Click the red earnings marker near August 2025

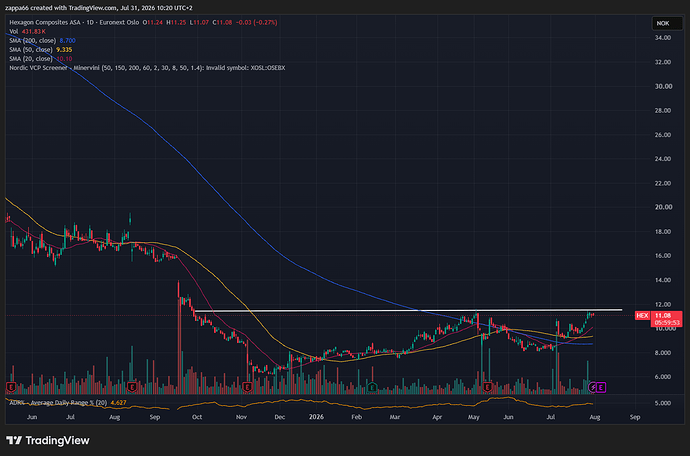[132, 387]
